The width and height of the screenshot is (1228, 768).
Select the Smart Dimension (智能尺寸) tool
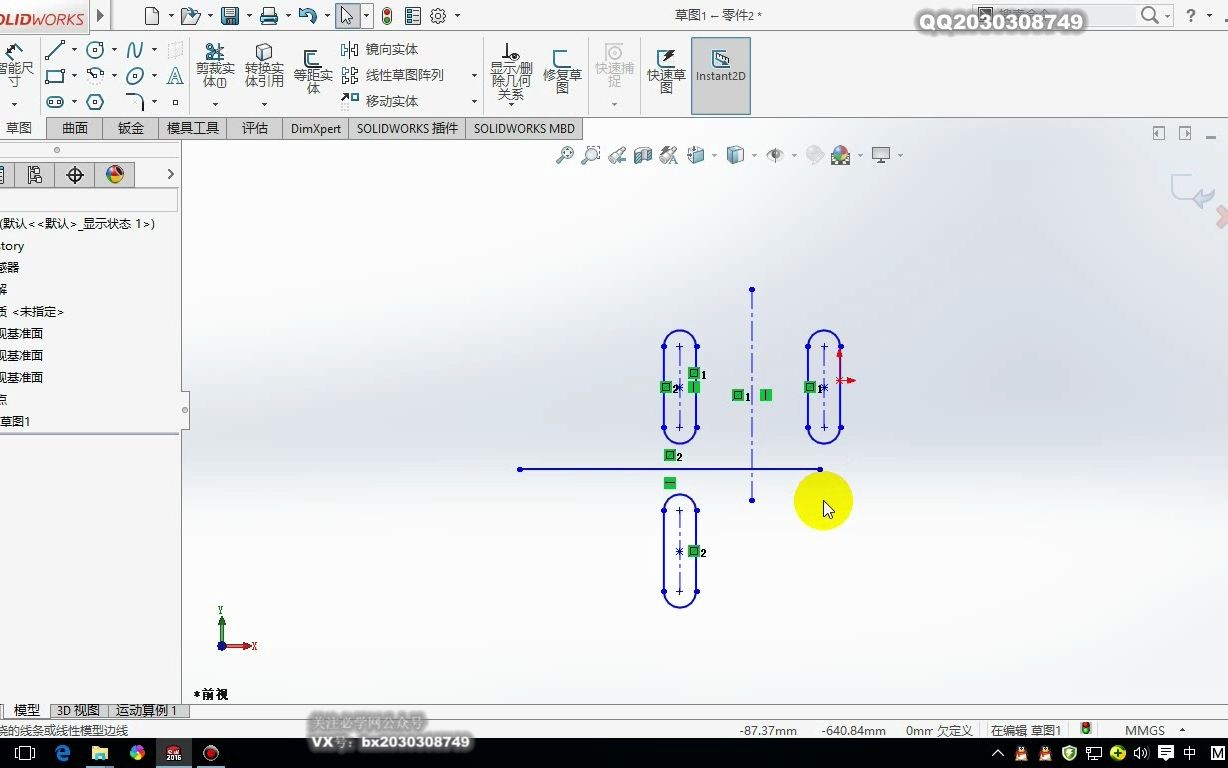(x=14, y=60)
